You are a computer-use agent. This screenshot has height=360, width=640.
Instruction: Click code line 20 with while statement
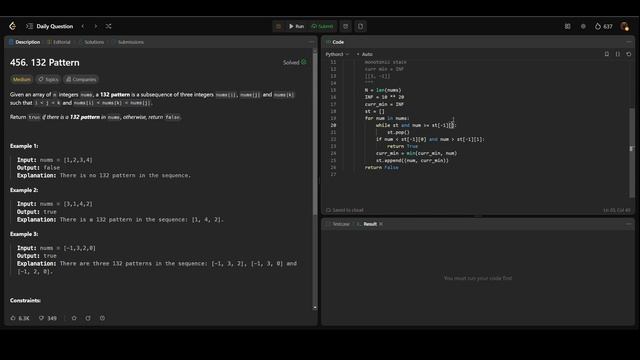coord(416,125)
